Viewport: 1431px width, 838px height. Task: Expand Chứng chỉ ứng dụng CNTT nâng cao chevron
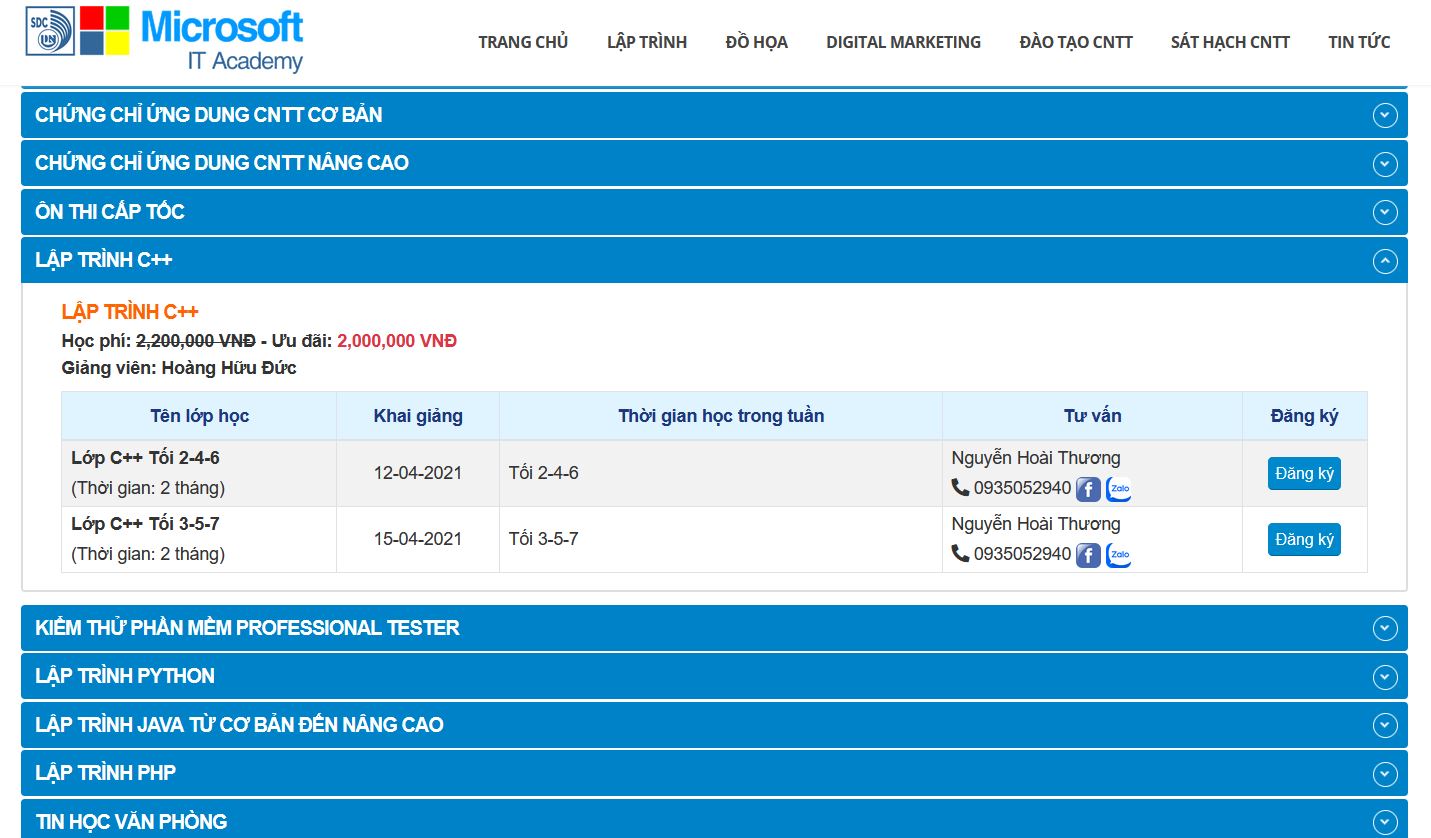pos(1385,164)
